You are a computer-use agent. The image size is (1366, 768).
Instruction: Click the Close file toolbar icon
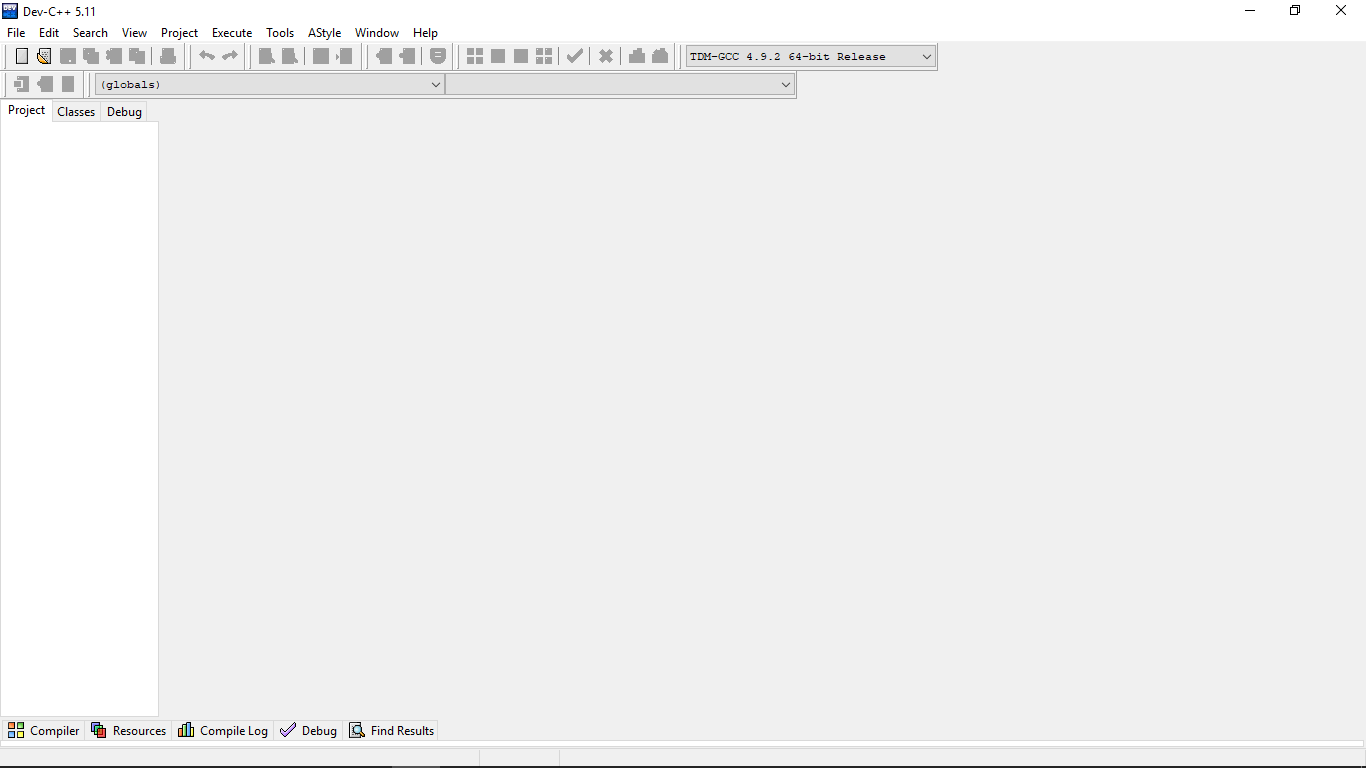114,56
